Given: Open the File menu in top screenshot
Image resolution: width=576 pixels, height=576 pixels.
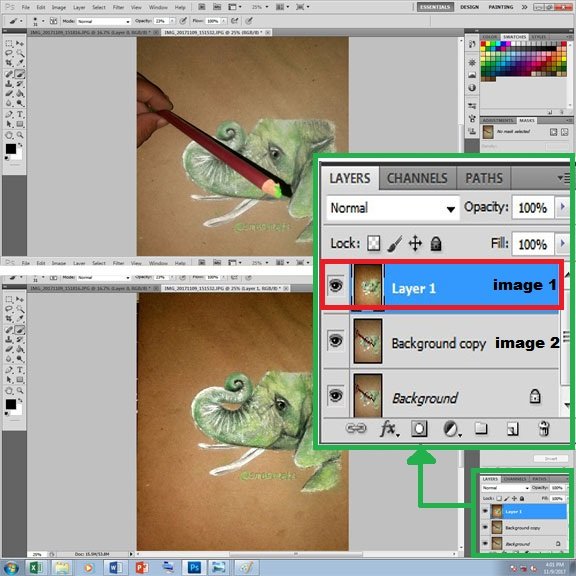Looking at the screenshot, I should [x=26, y=7].
